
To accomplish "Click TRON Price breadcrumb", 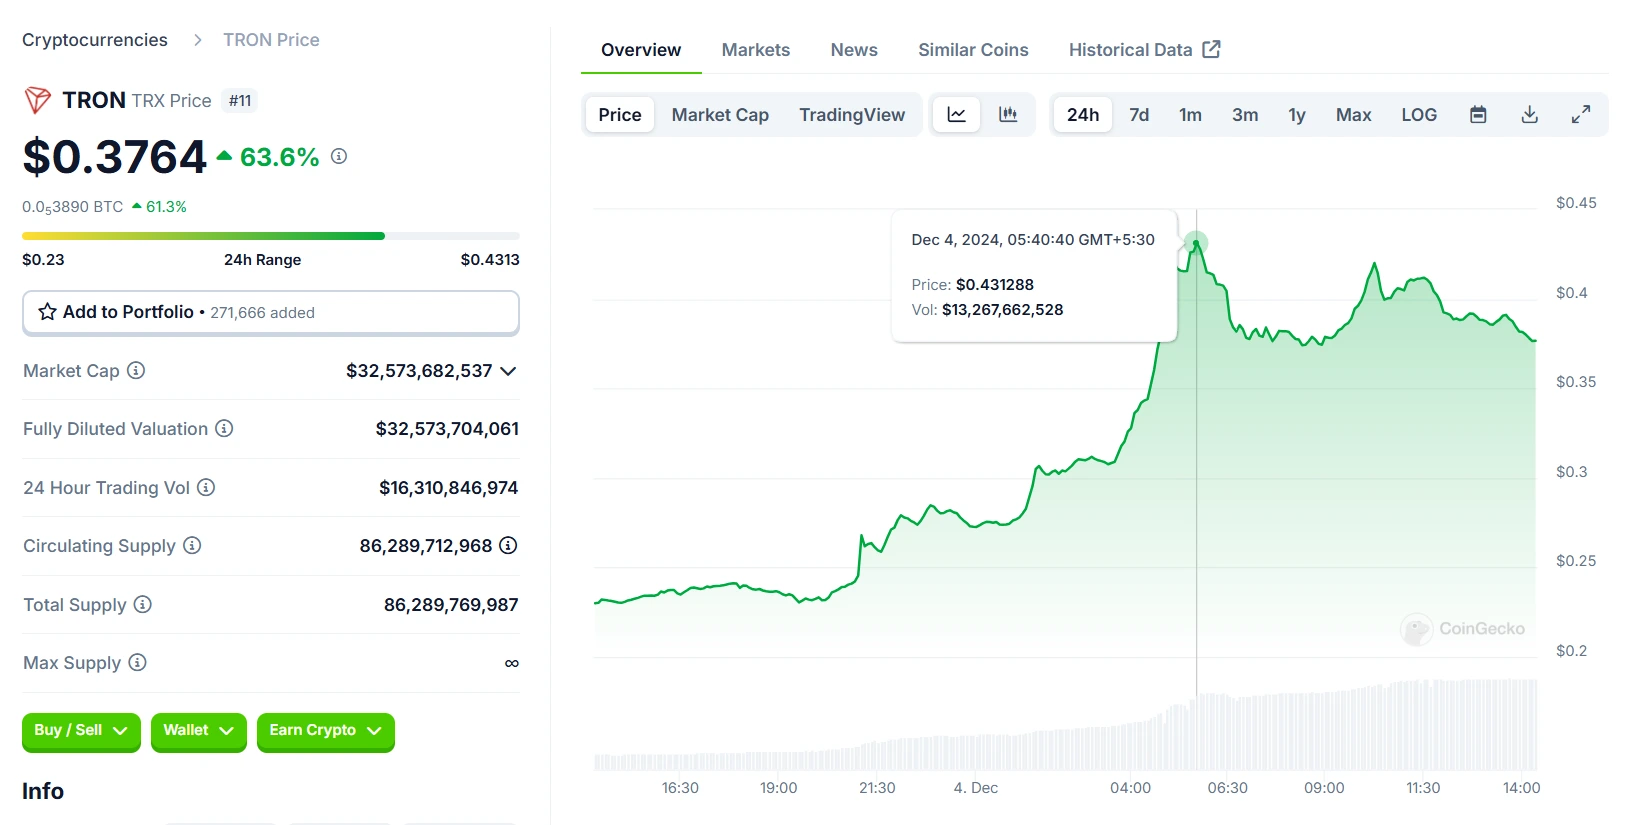I will coord(271,40).
